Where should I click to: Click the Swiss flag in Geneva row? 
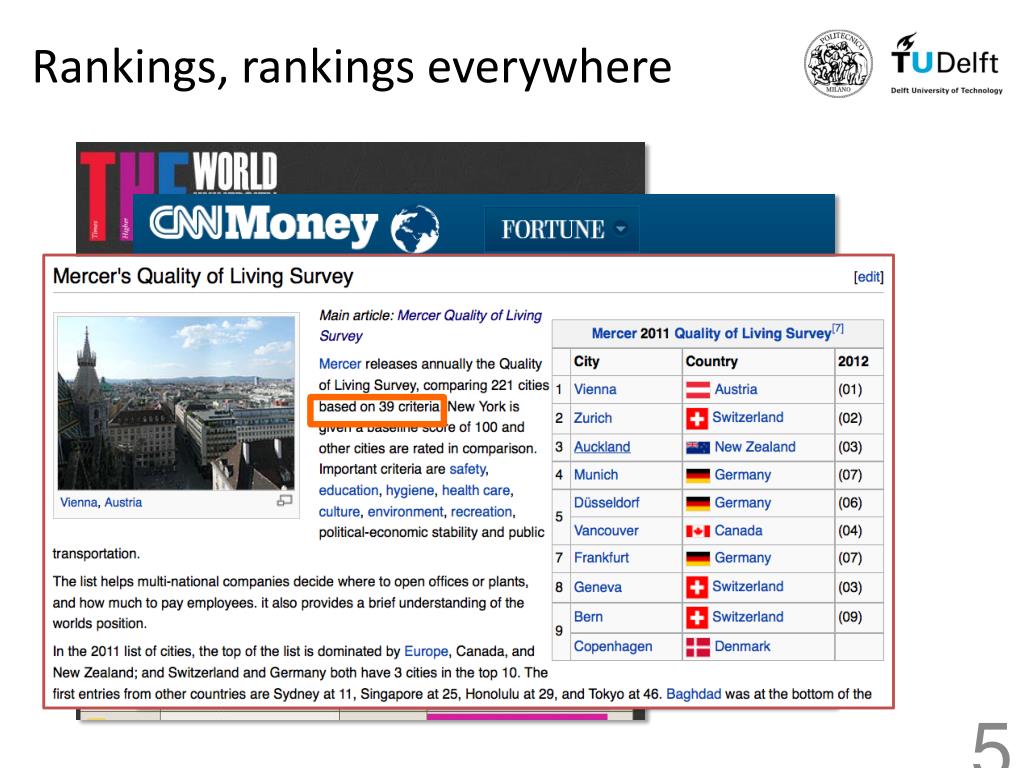697,587
